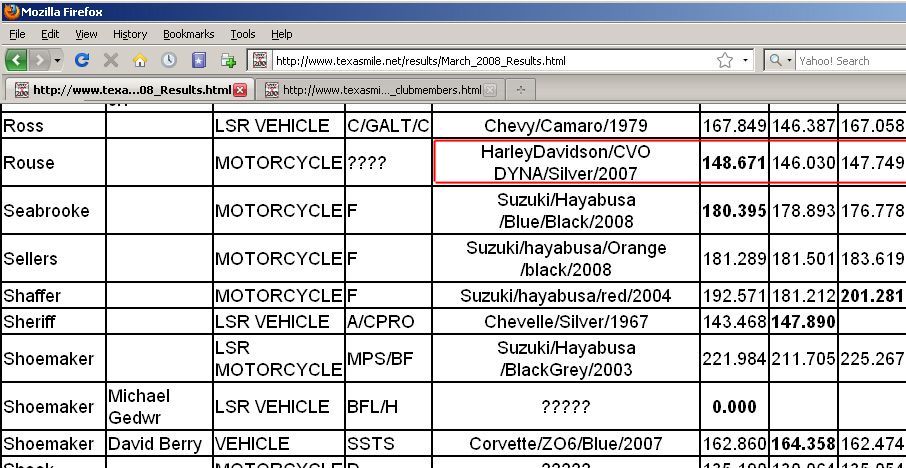
Task: Click the Bookmarks toolbar icon
Action: [198, 60]
